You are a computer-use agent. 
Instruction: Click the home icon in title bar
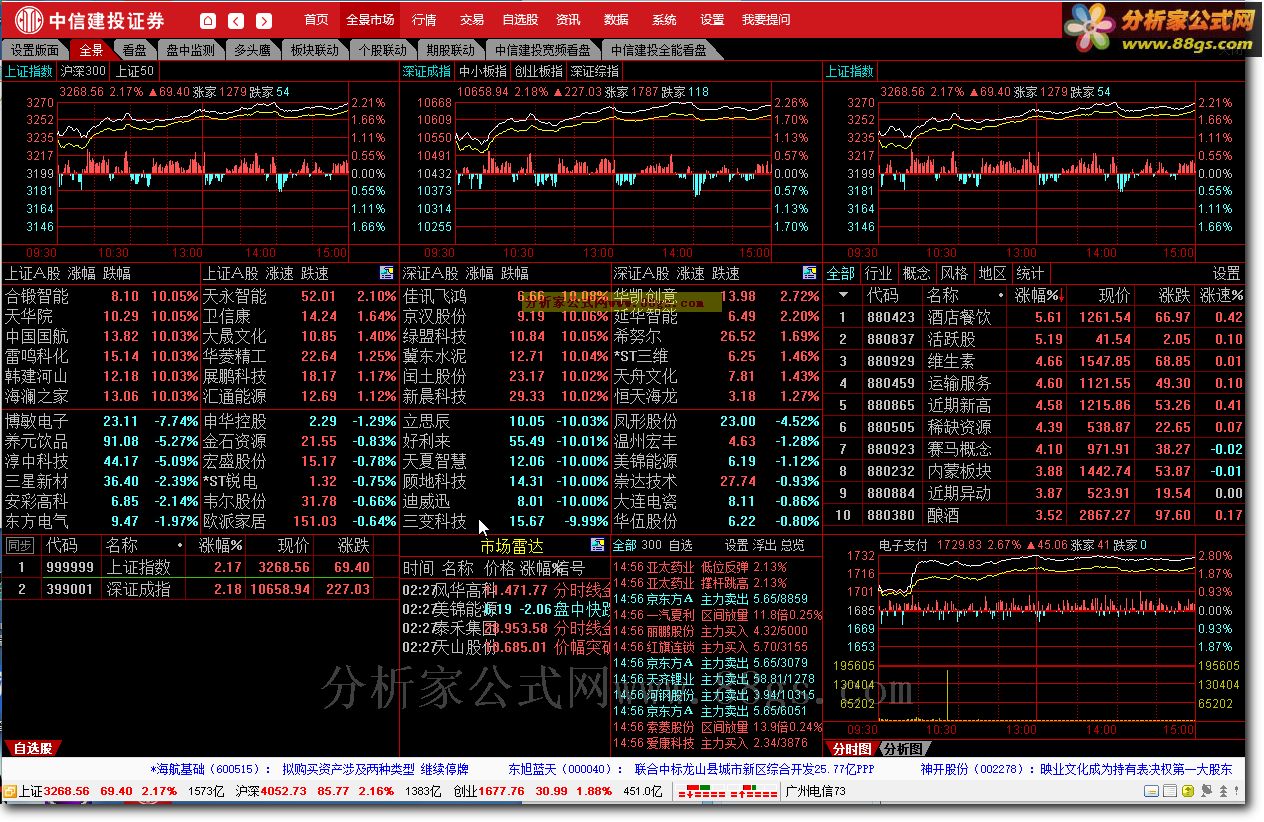click(208, 20)
